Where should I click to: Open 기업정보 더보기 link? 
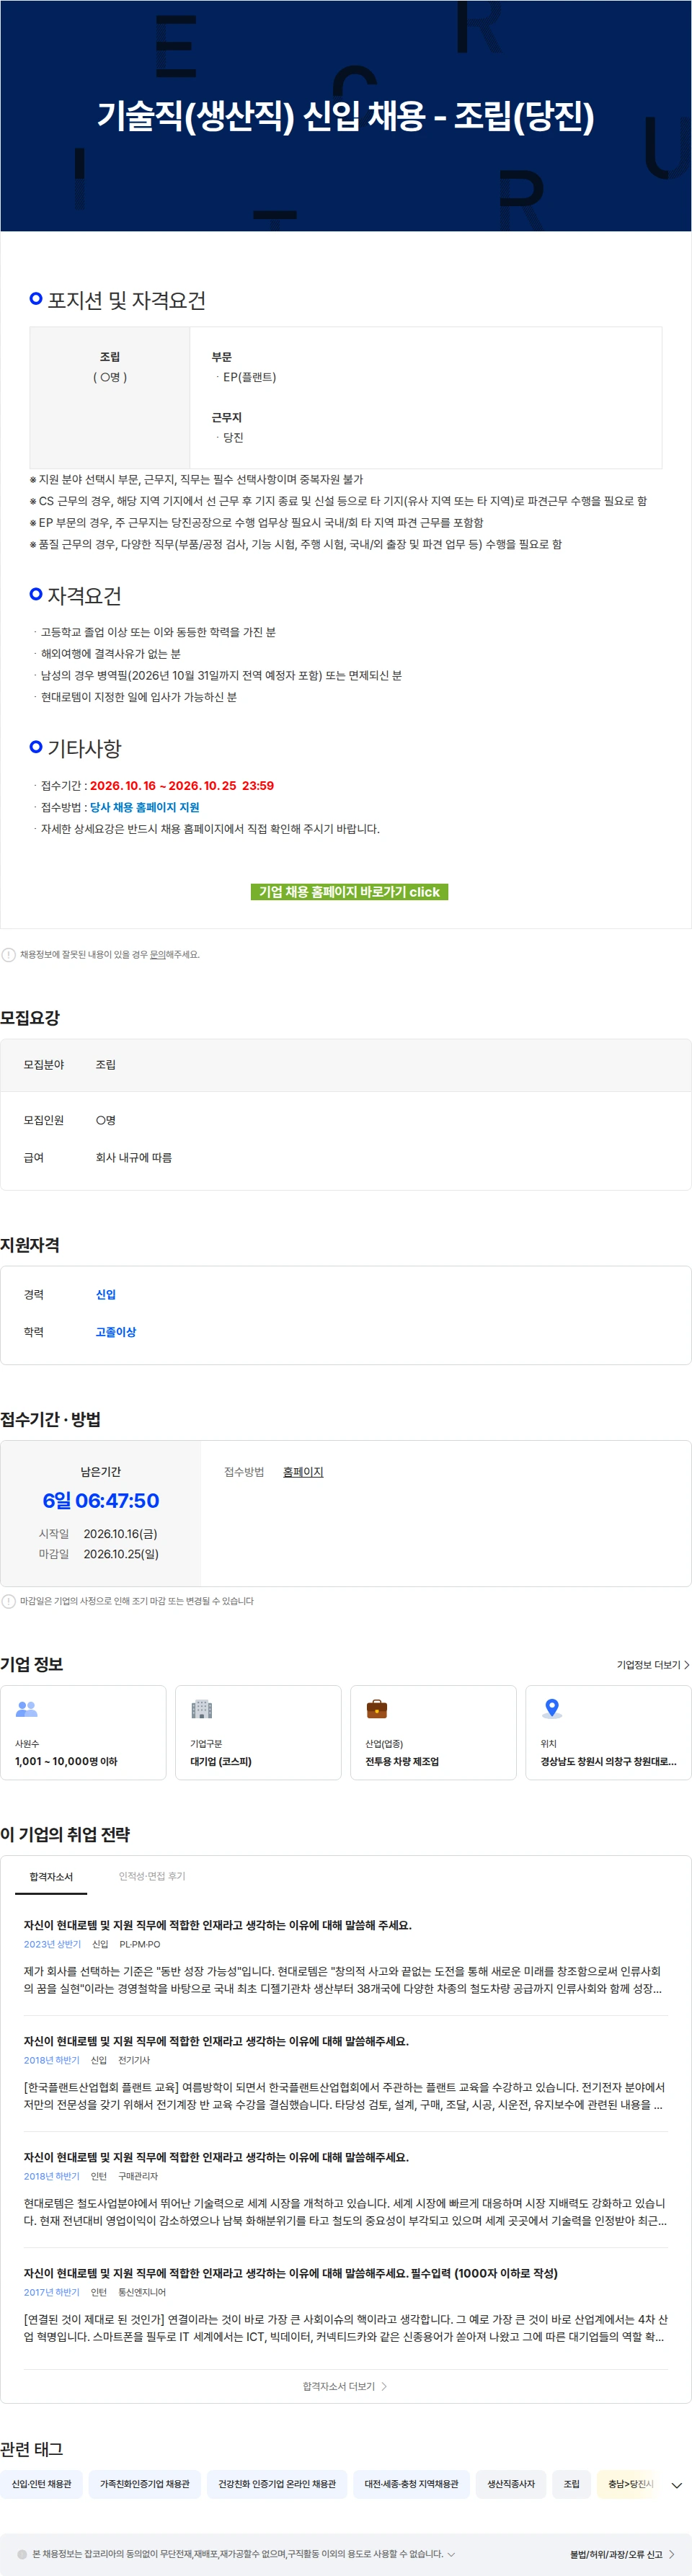point(653,1665)
